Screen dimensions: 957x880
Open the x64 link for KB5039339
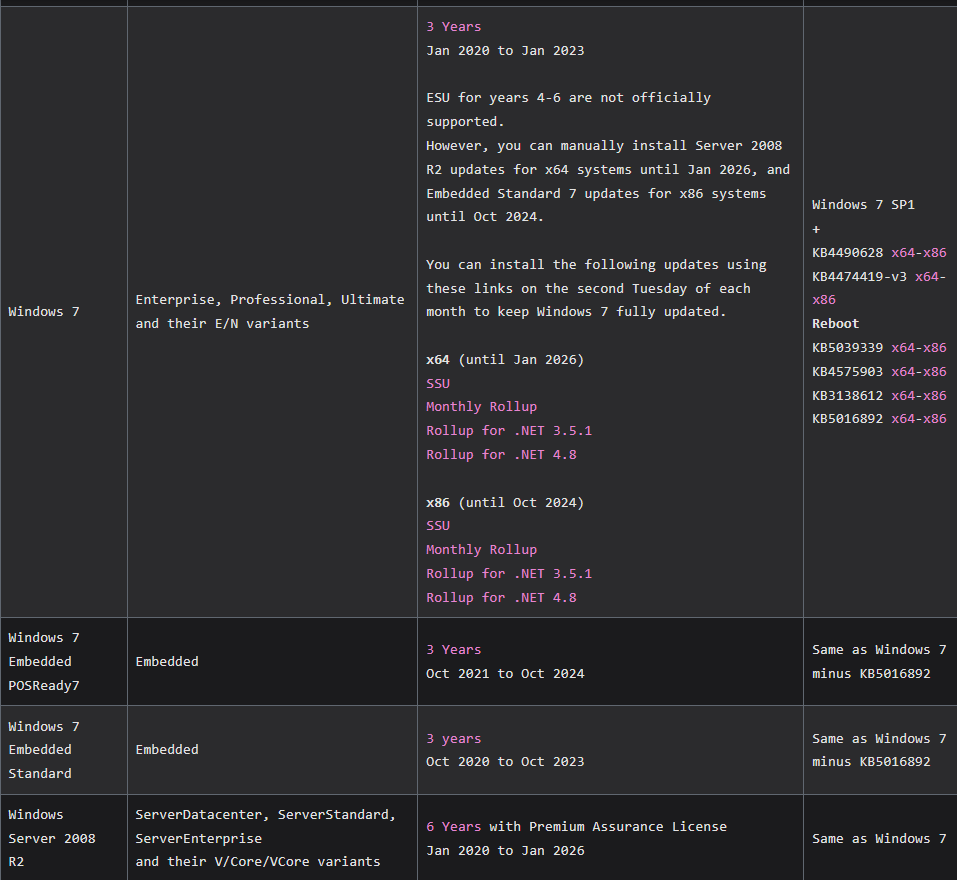[x=903, y=348]
